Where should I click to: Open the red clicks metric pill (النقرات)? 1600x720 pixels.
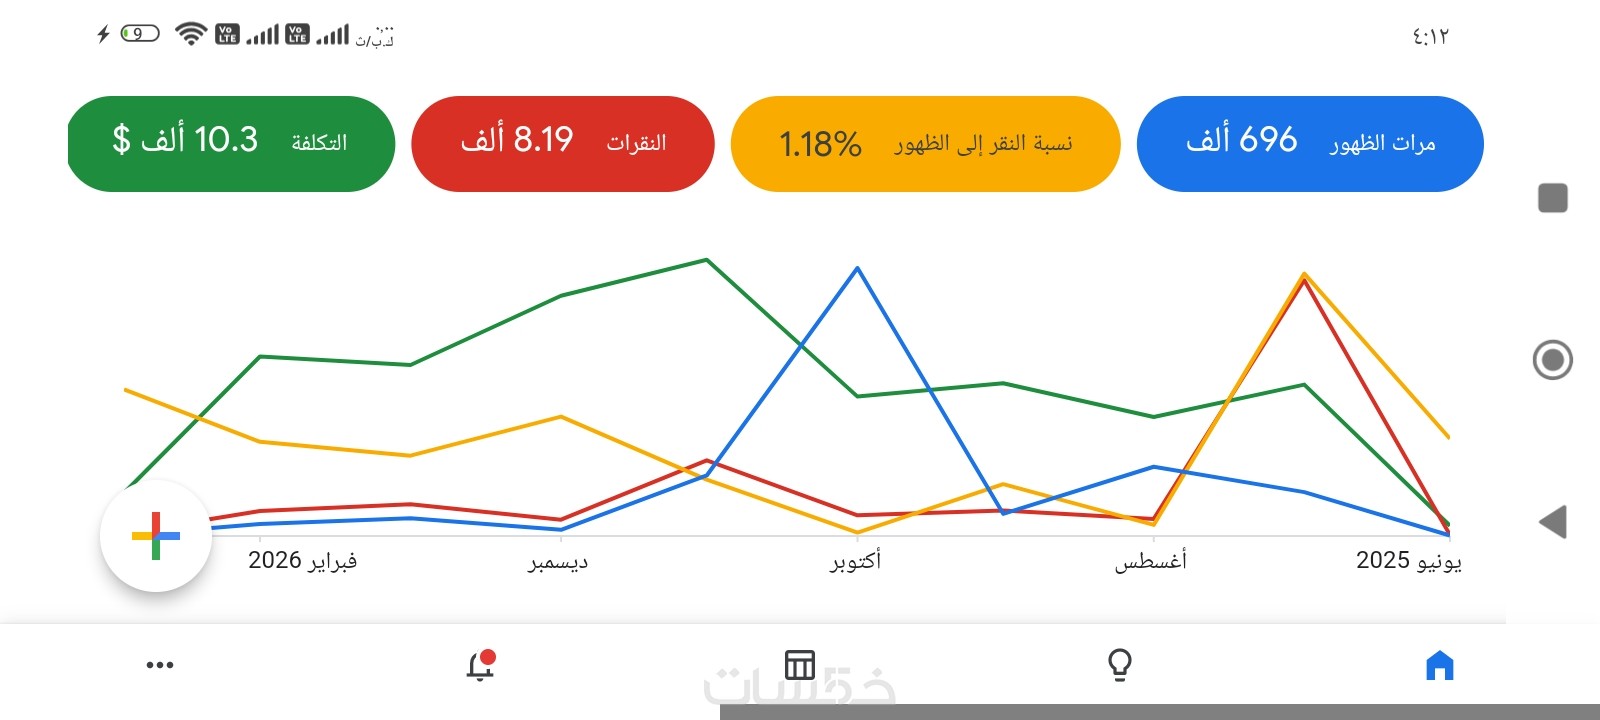coord(563,143)
